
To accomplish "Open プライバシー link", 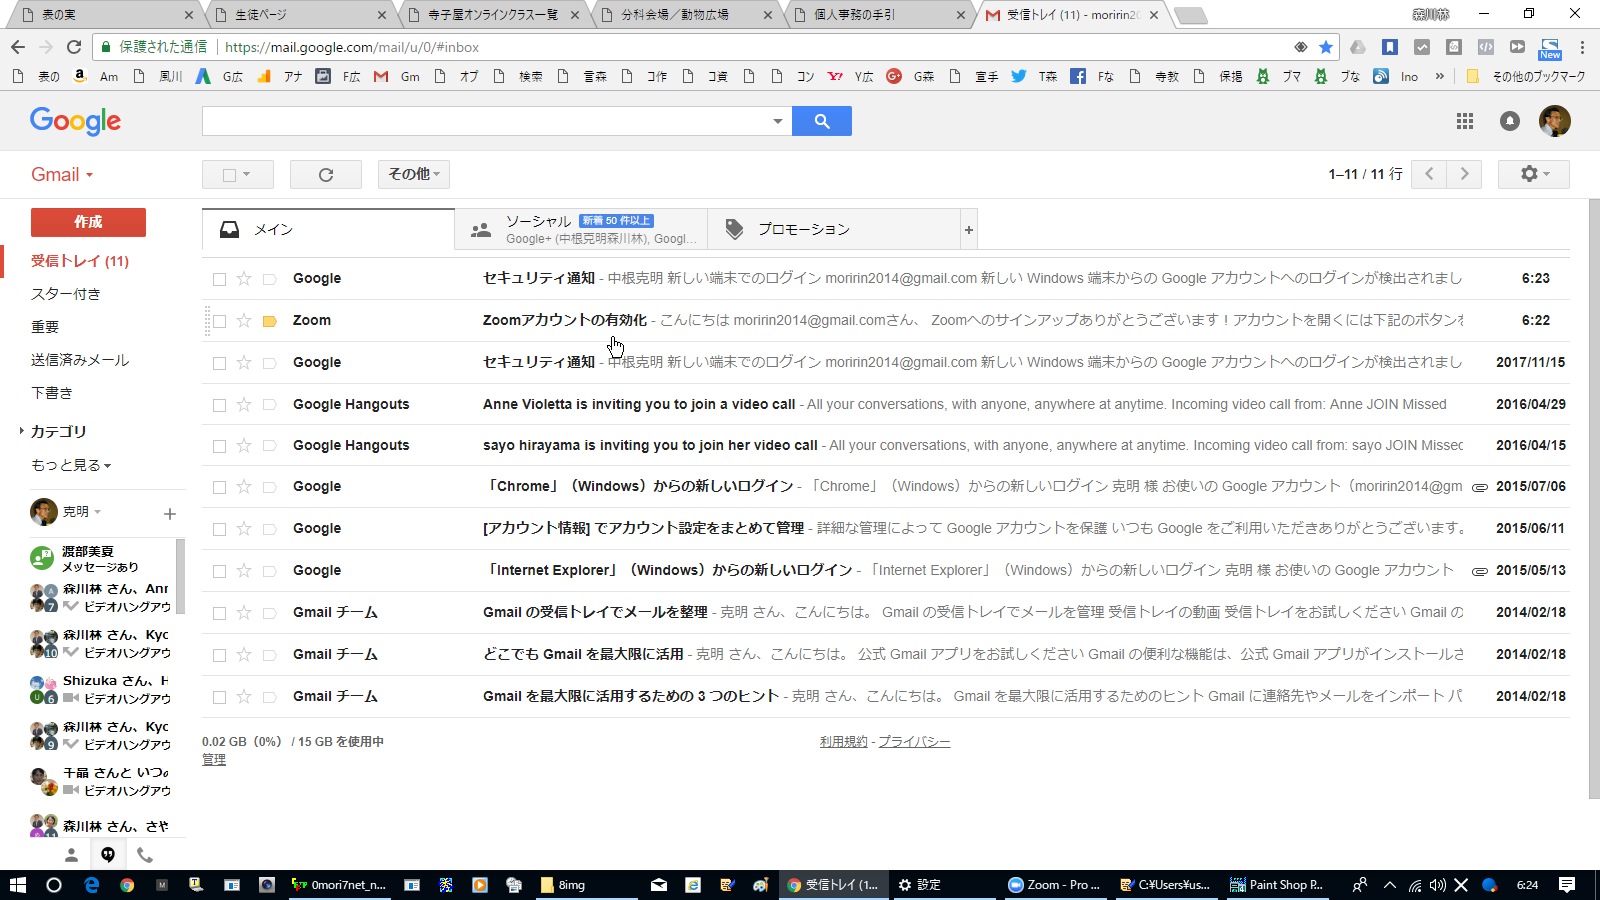I will [x=914, y=742].
